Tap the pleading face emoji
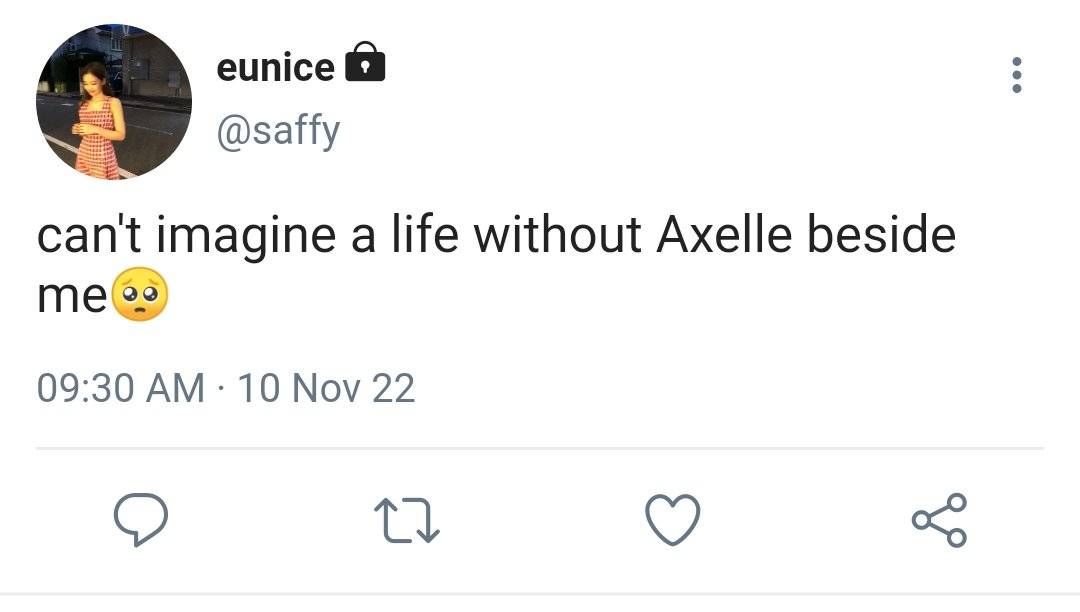Image resolution: width=1080 pixels, height=612 pixels. pyautogui.click(x=140, y=295)
